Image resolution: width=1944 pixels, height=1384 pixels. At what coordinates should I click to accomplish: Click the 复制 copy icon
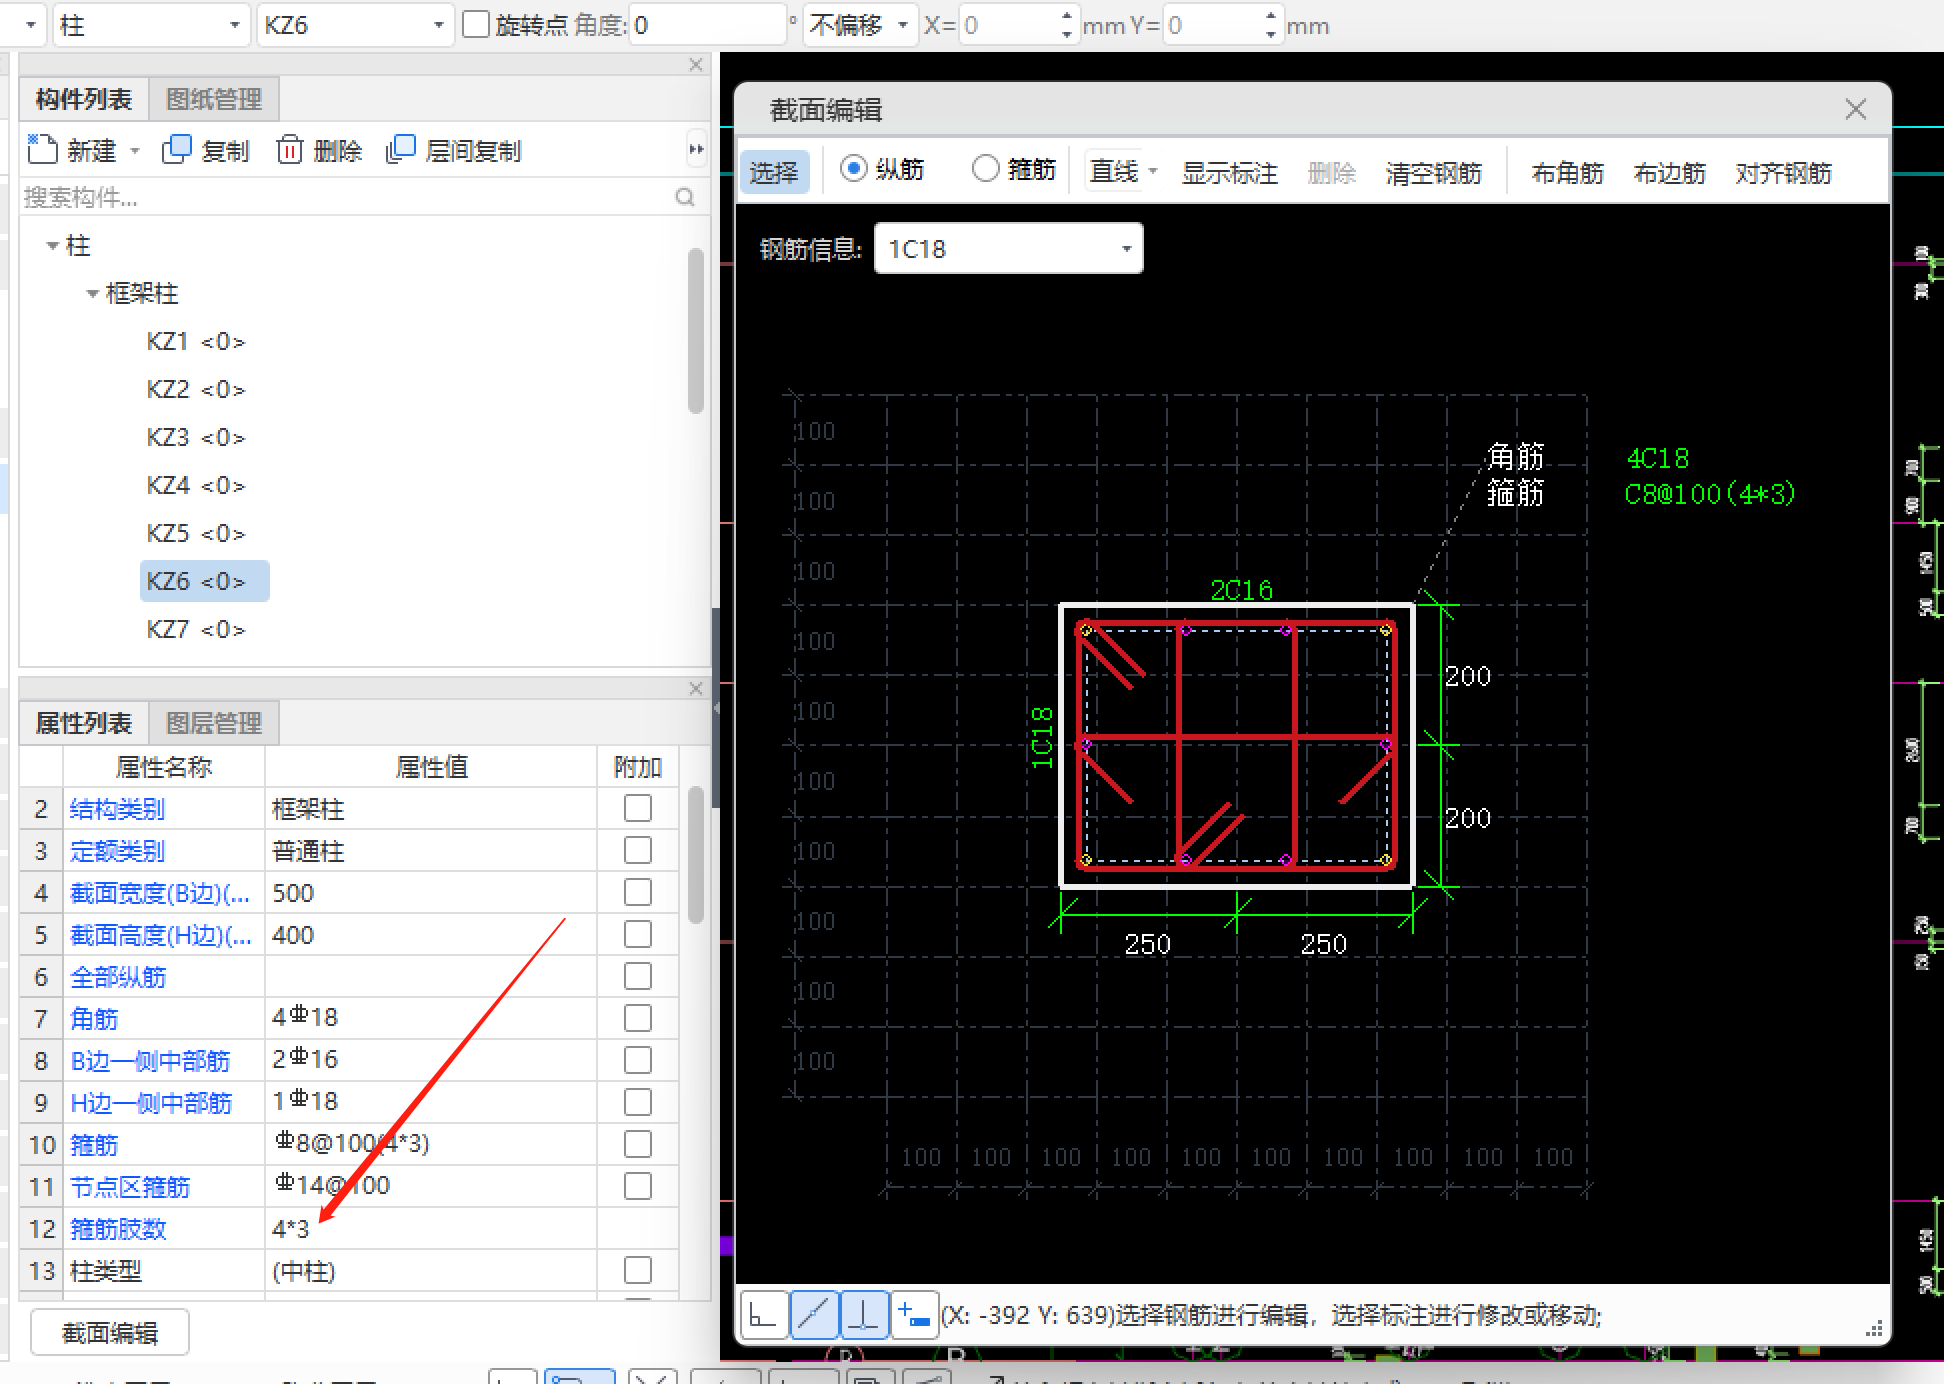(x=177, y=150)
